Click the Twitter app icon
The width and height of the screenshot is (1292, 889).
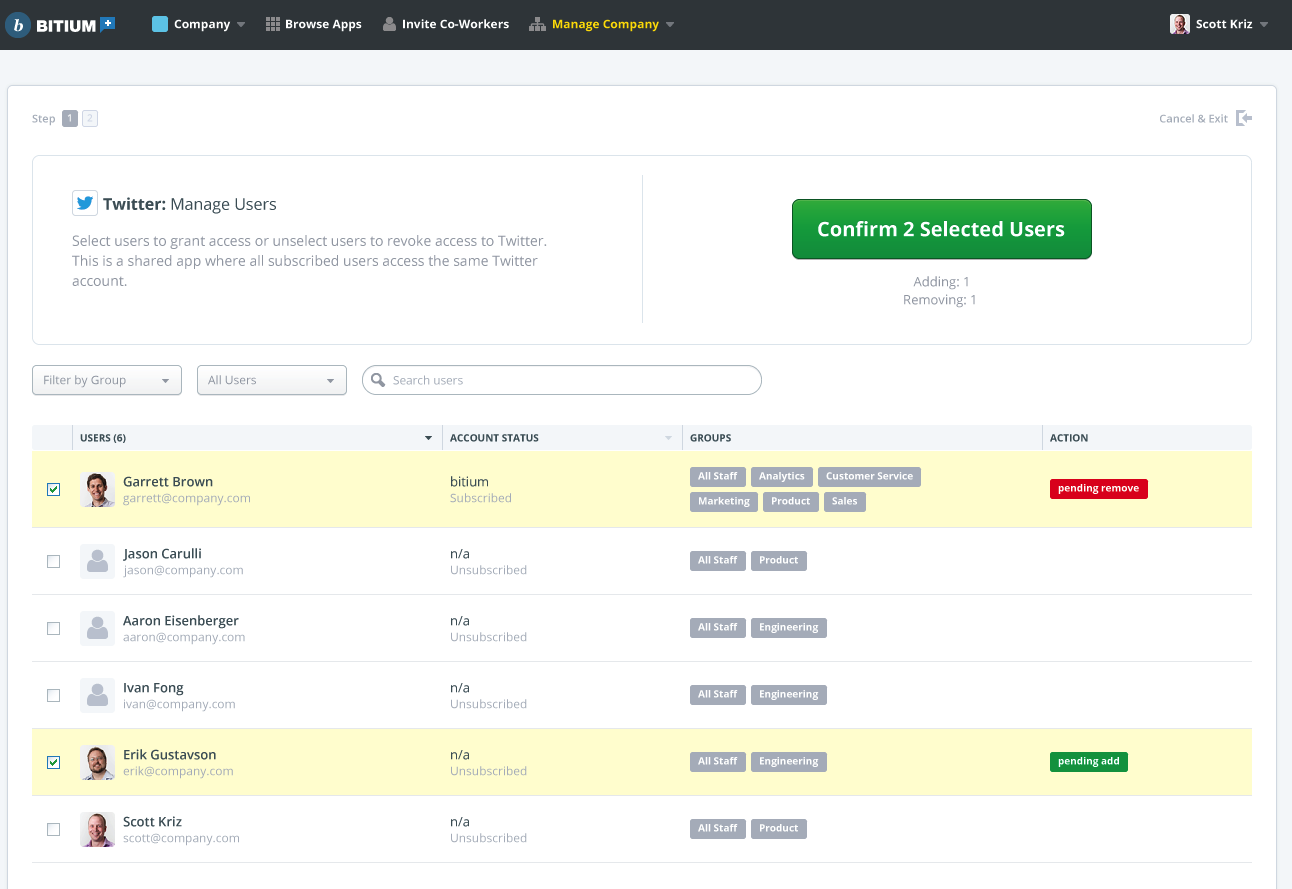click(x=85, y=203)
